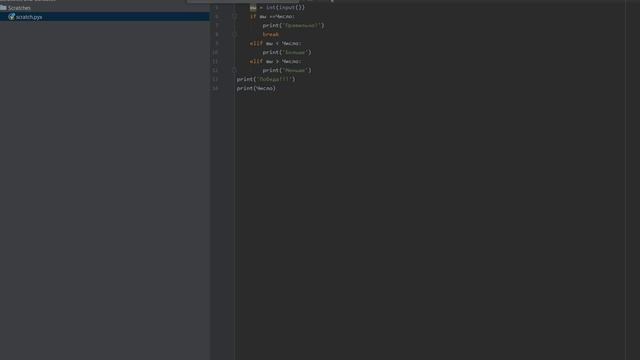Place the cursor on the break keyword
This screenshot has height=360, width=640.
pos(271,34)
